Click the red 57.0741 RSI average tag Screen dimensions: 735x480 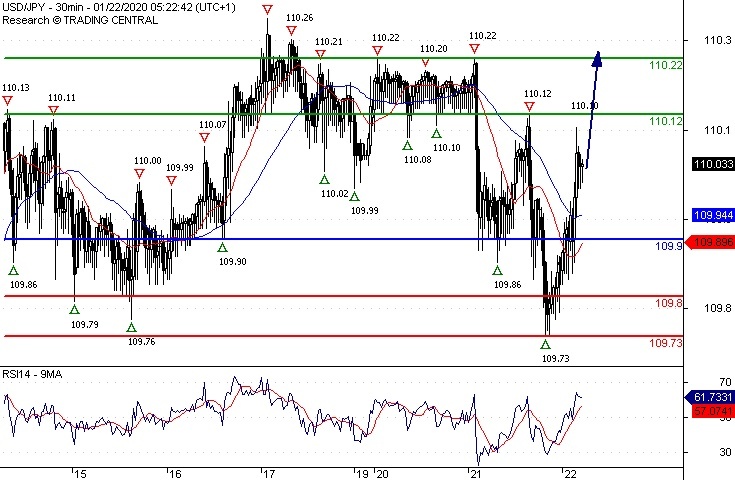coord(713,411)
